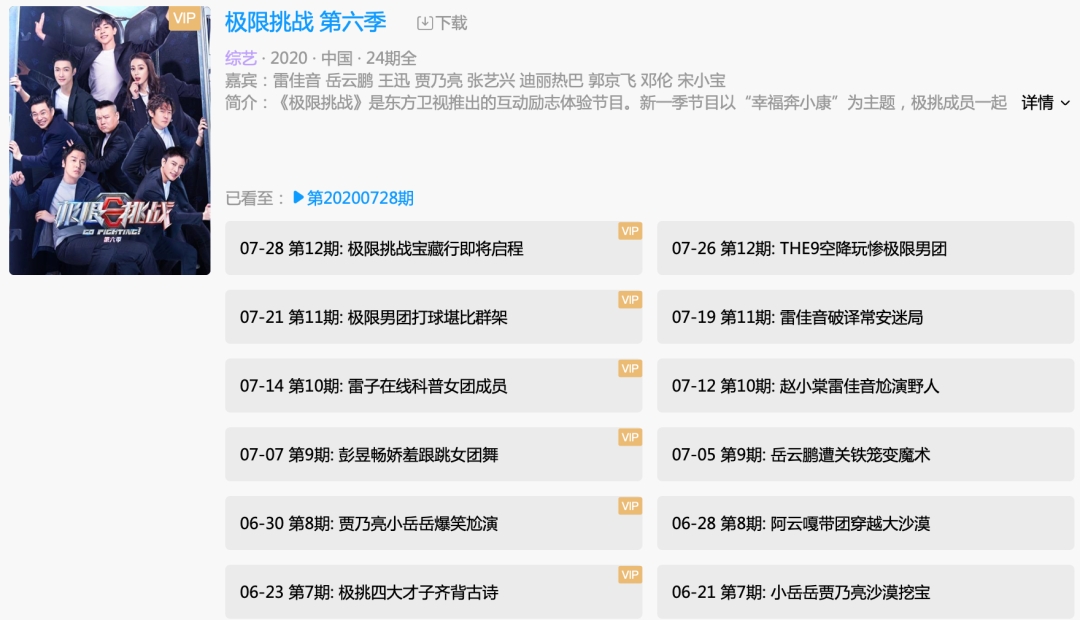Play 06-30 第8期 贾乃亮小岳岳爆笑尬演
This screenshot has height=620, width=1080.
pyautogui.click(x=433, y=523)
